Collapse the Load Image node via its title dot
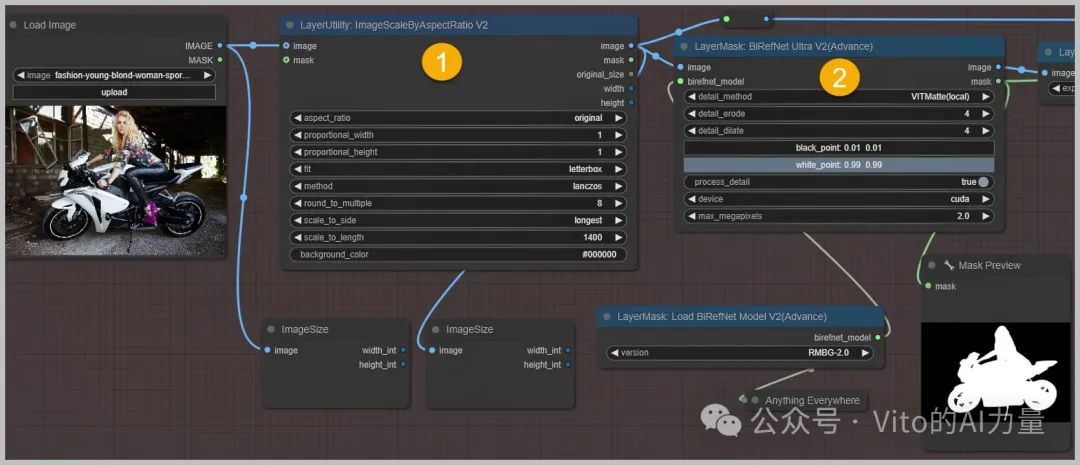This screenshot has width=1080, height=465. [x=14, y=25]
